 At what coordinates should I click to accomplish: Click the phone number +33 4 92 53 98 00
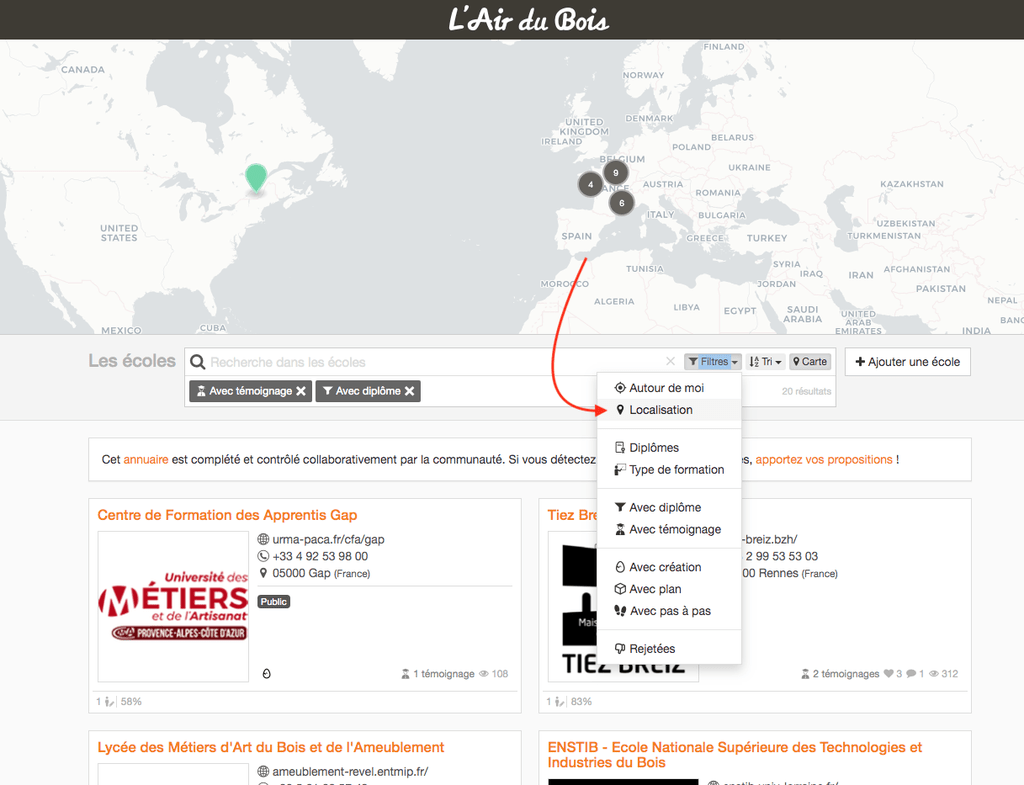(x=320, y=556)
